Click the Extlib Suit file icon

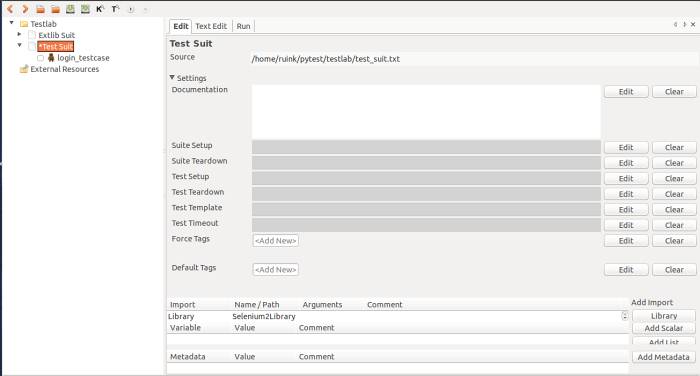(32, 35)
